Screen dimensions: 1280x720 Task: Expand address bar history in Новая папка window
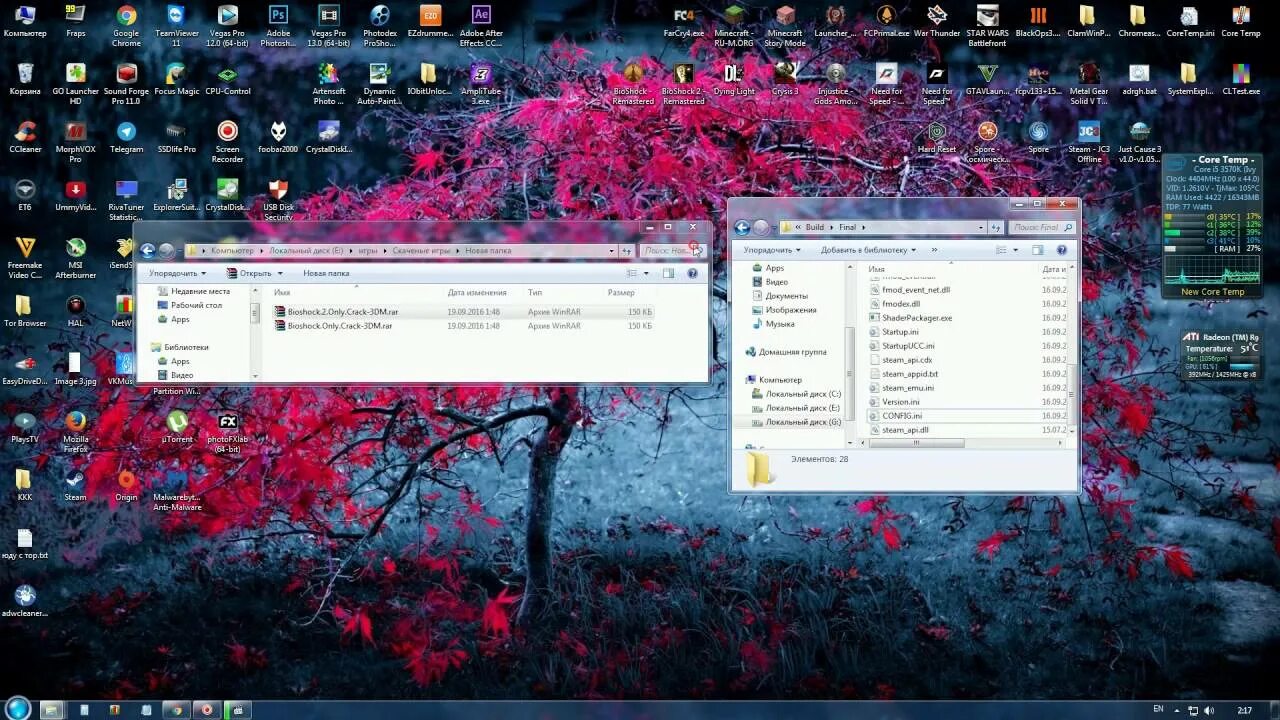[612, 251]
